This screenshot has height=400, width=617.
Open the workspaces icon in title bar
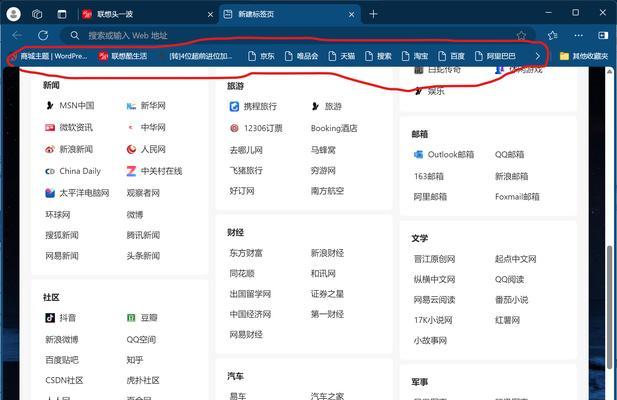pyautogui.click(x=37, y=14)
